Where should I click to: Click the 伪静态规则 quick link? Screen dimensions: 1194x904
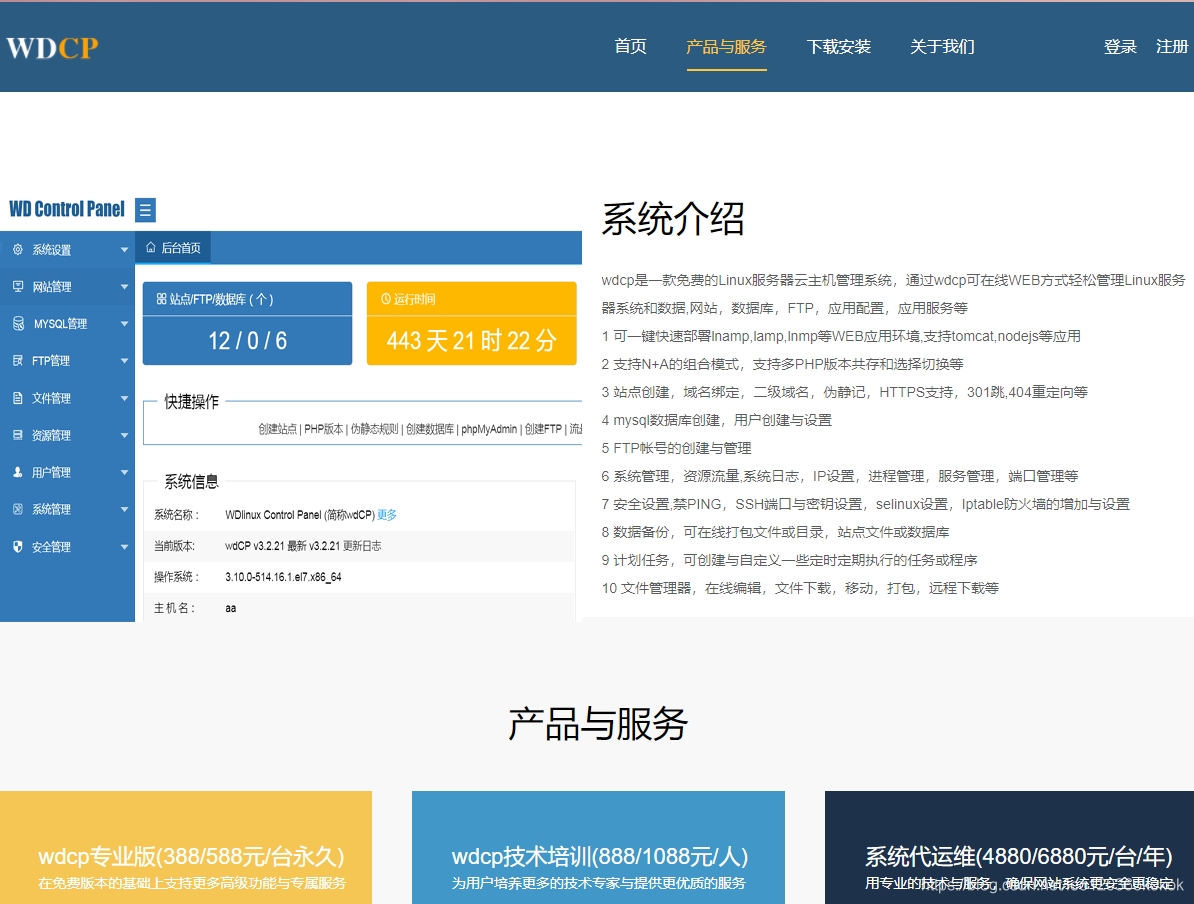375,429
